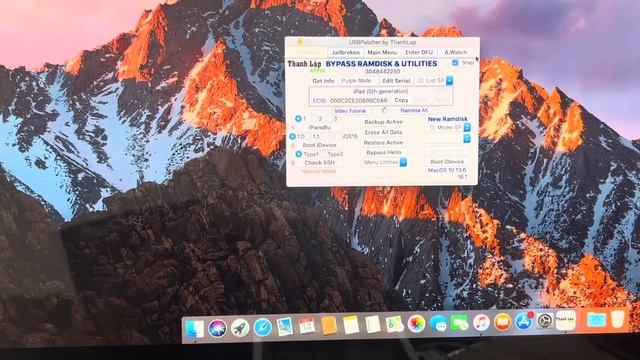The image size is (640, 360).
Task: Select the Type1 radio option
Action: [x=298, y=154]
